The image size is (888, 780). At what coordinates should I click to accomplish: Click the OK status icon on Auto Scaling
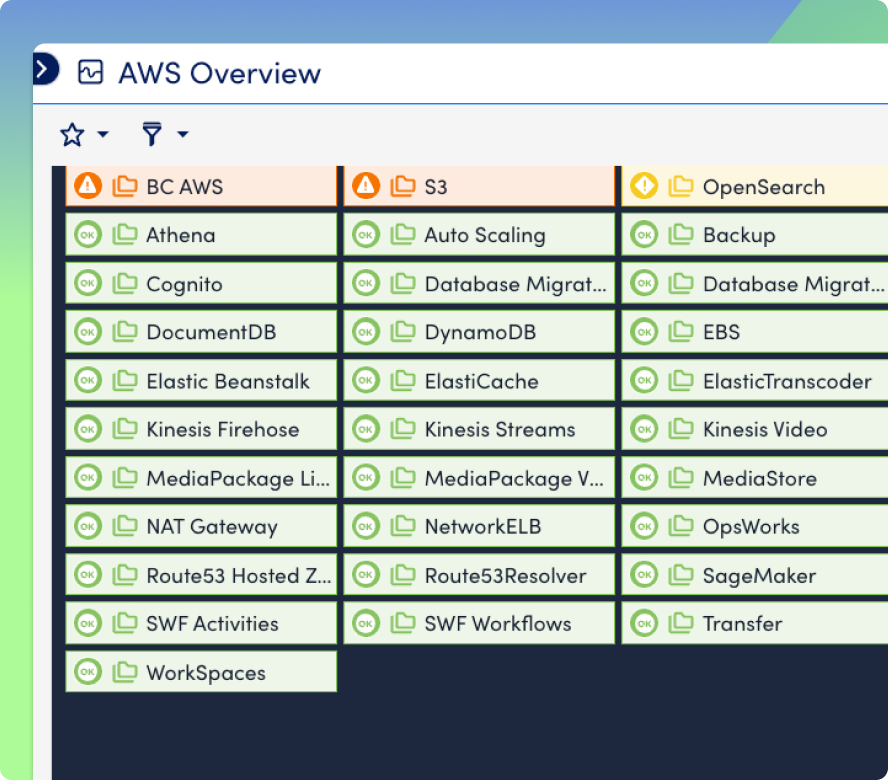tap(366, 235)
